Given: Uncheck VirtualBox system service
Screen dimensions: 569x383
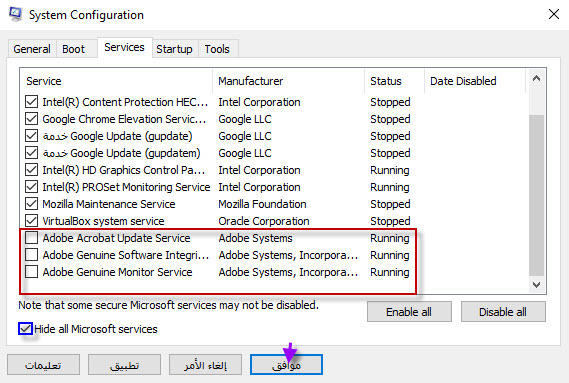Looking at the screenshot, I should point(32,221).
